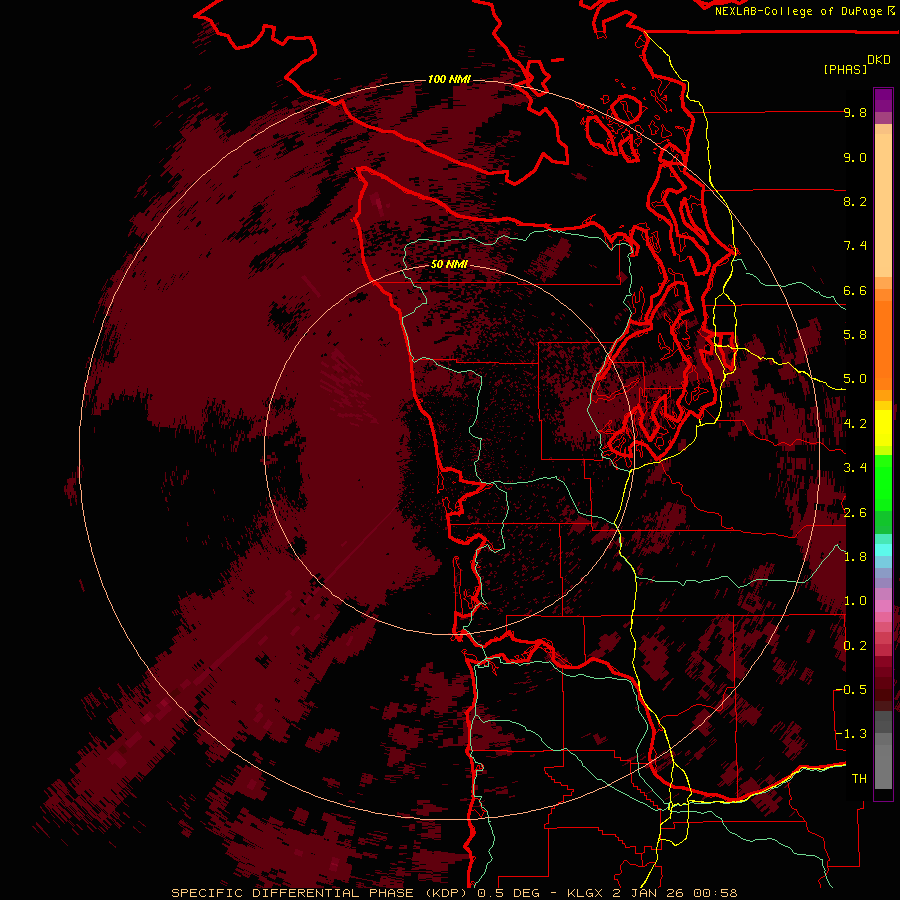The height and width of the screenshot is (900, 900).
Task: Pick the pale peach color bar segment
Action: pyautogui.click(x=883, y=205)
